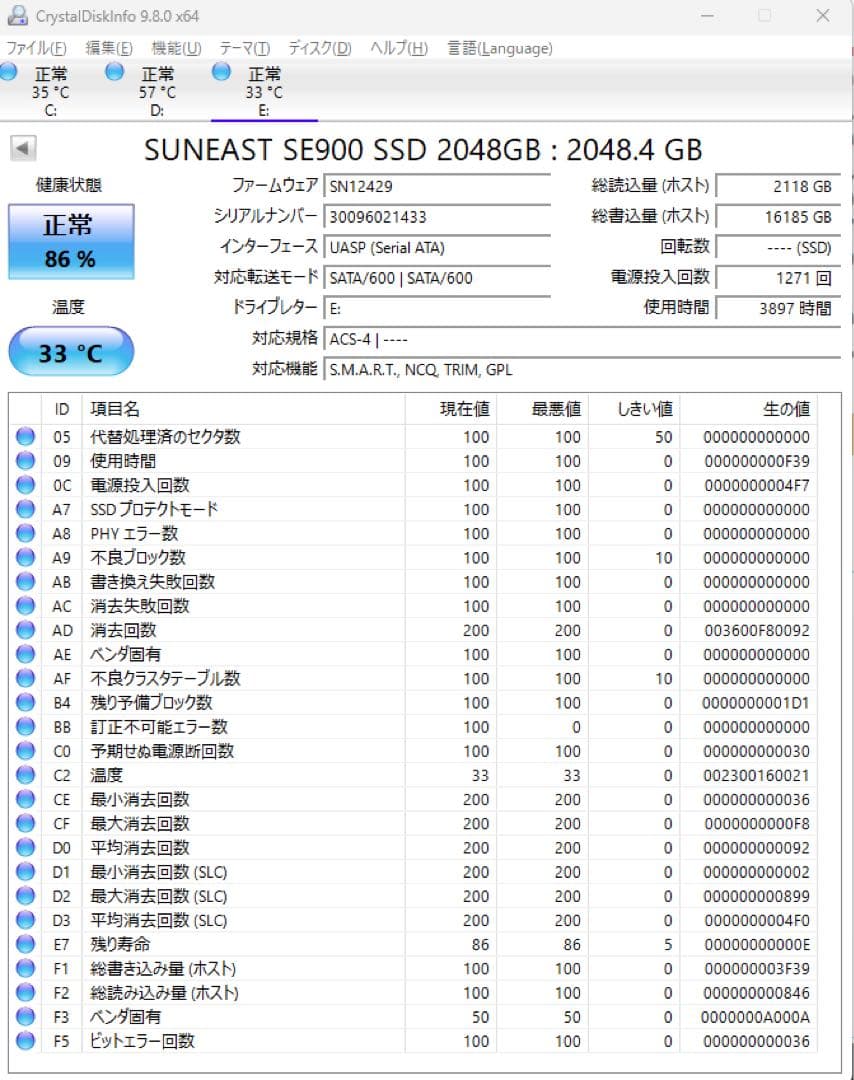Click status orb for ID 09 使用時間

[x=25, y=460]
